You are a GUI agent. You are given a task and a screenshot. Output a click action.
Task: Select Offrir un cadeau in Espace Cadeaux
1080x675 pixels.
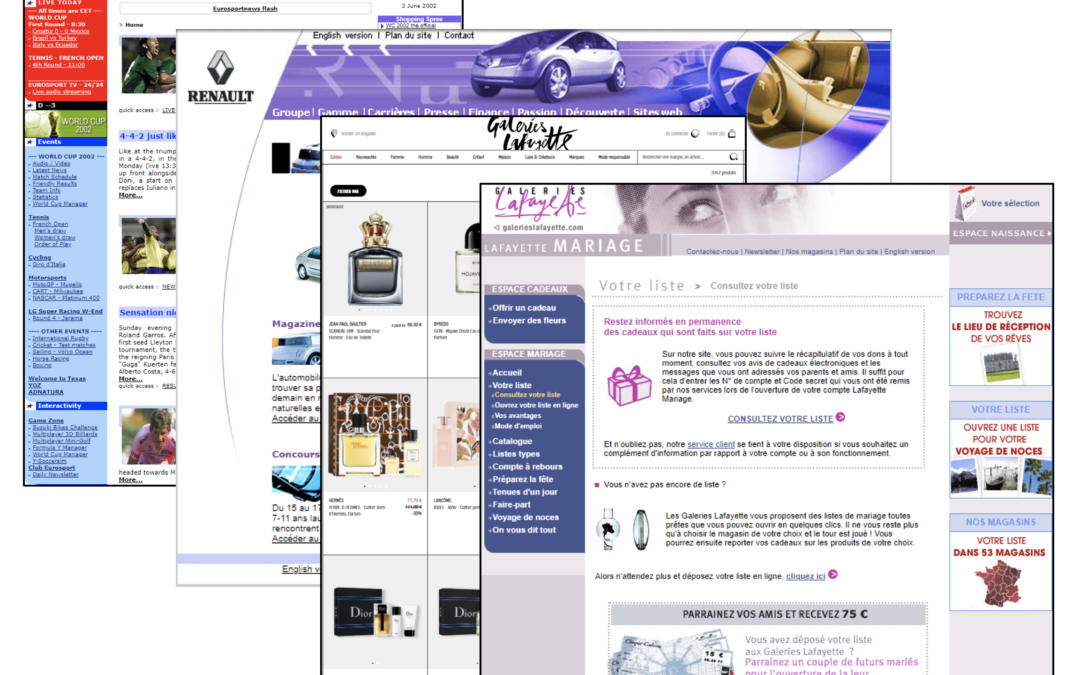(x=523, y=308)
